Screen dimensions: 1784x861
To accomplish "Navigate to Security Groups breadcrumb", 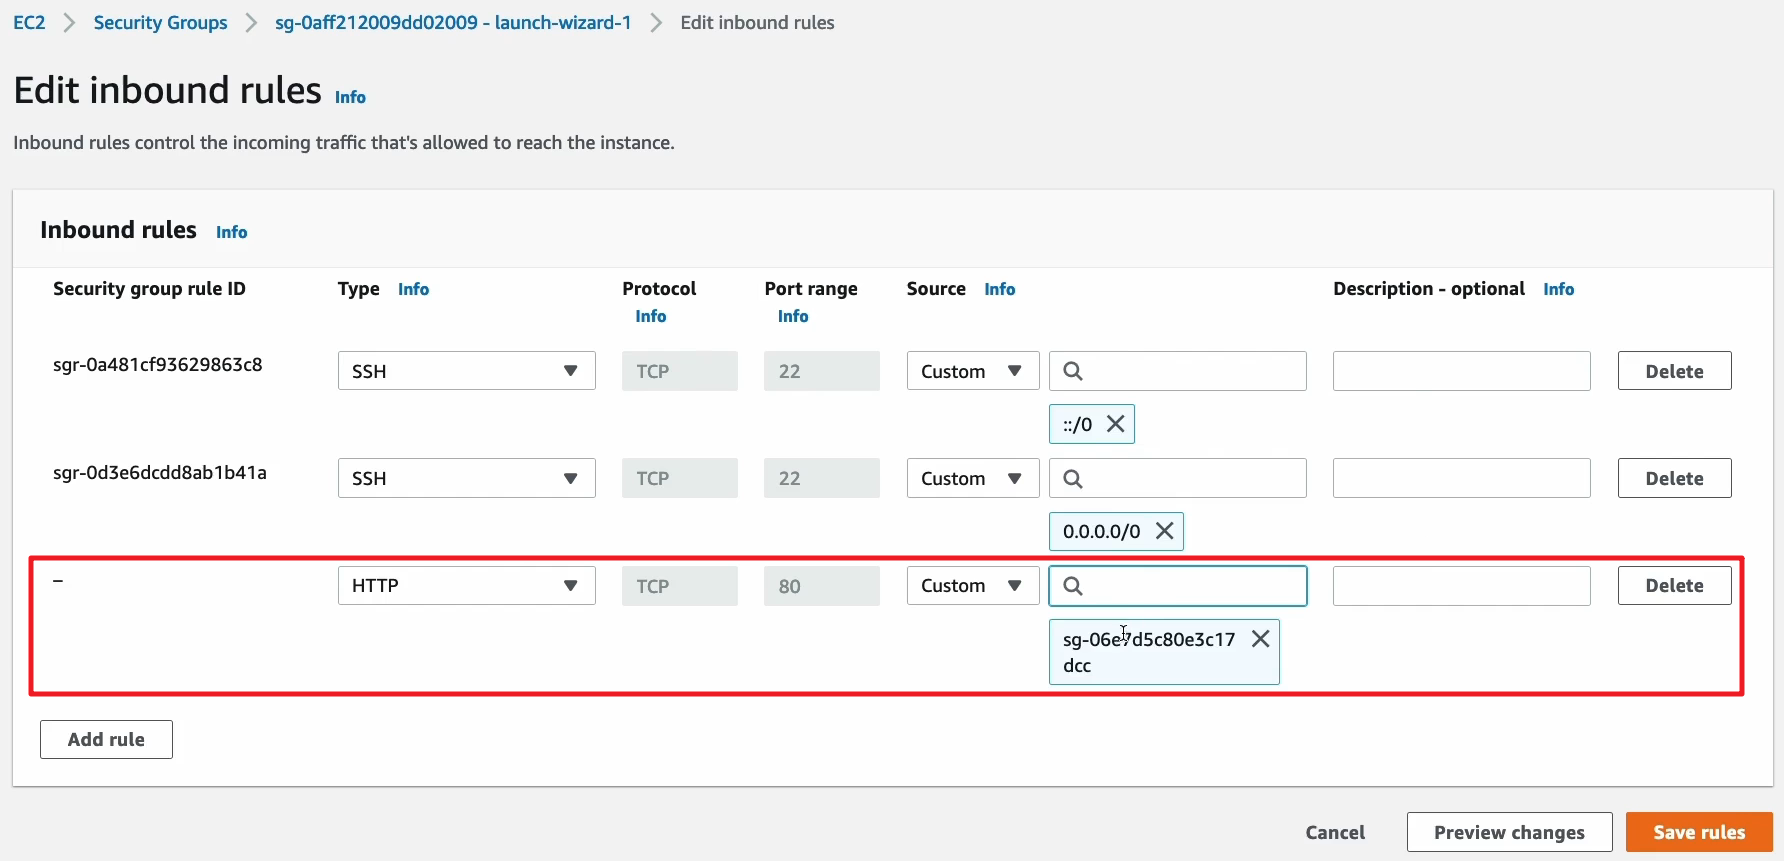I will [x=160, y=23].
